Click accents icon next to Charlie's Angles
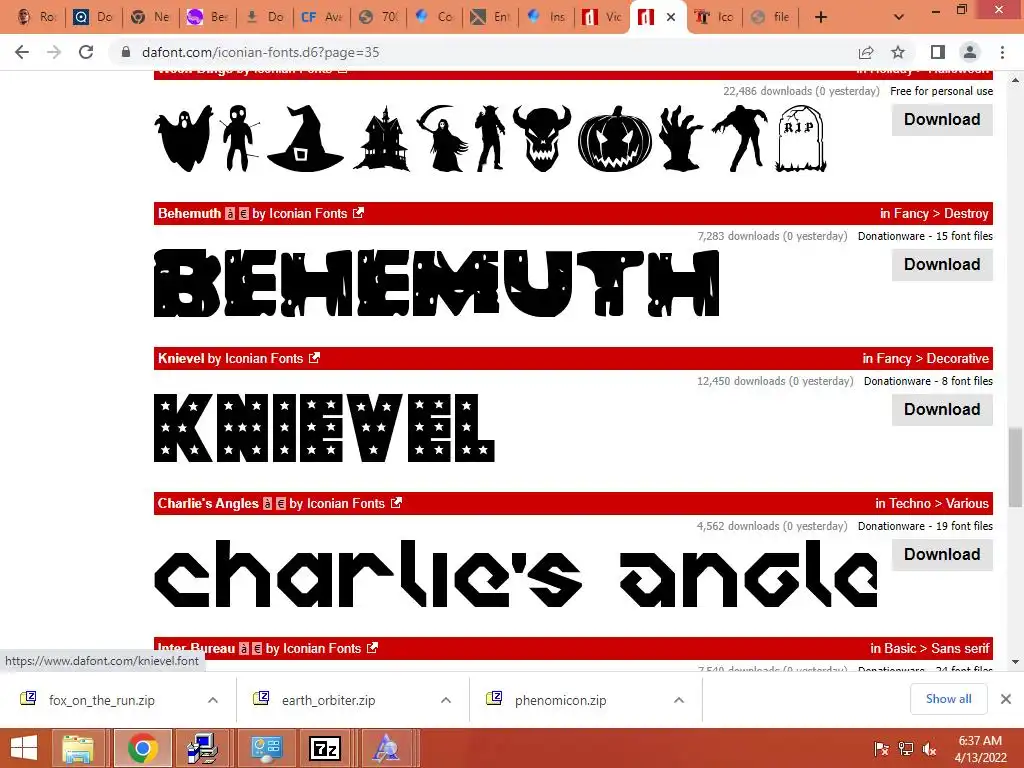 tap(267, 504)
